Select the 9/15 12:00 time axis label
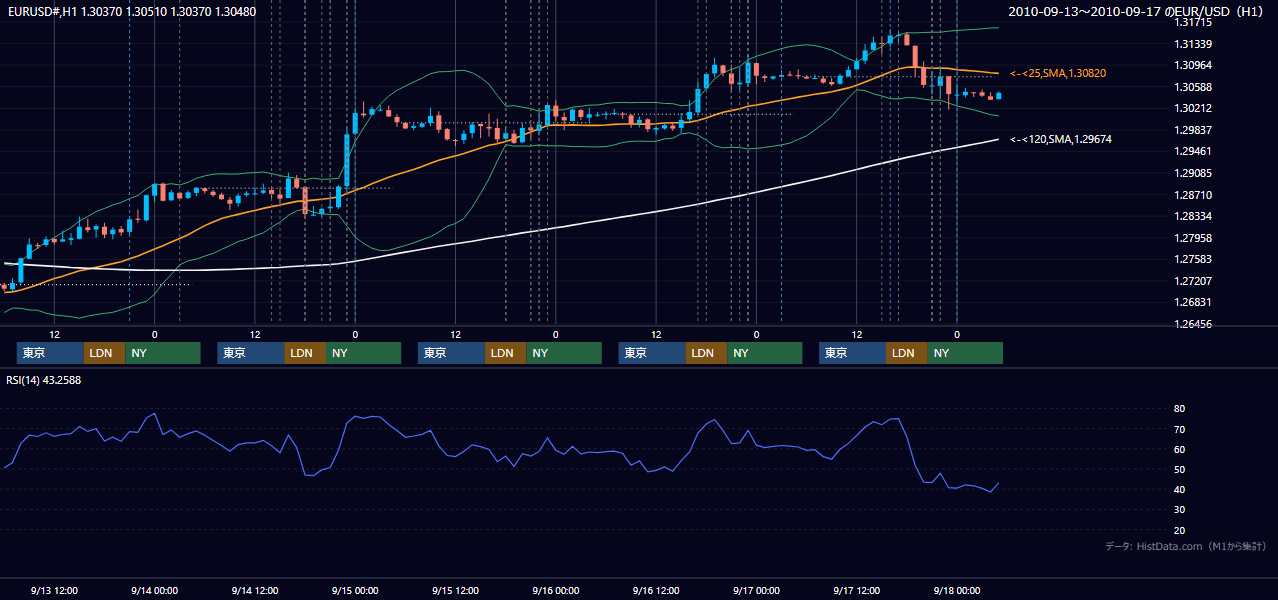 pyautogui.click(x=455, y=590)
